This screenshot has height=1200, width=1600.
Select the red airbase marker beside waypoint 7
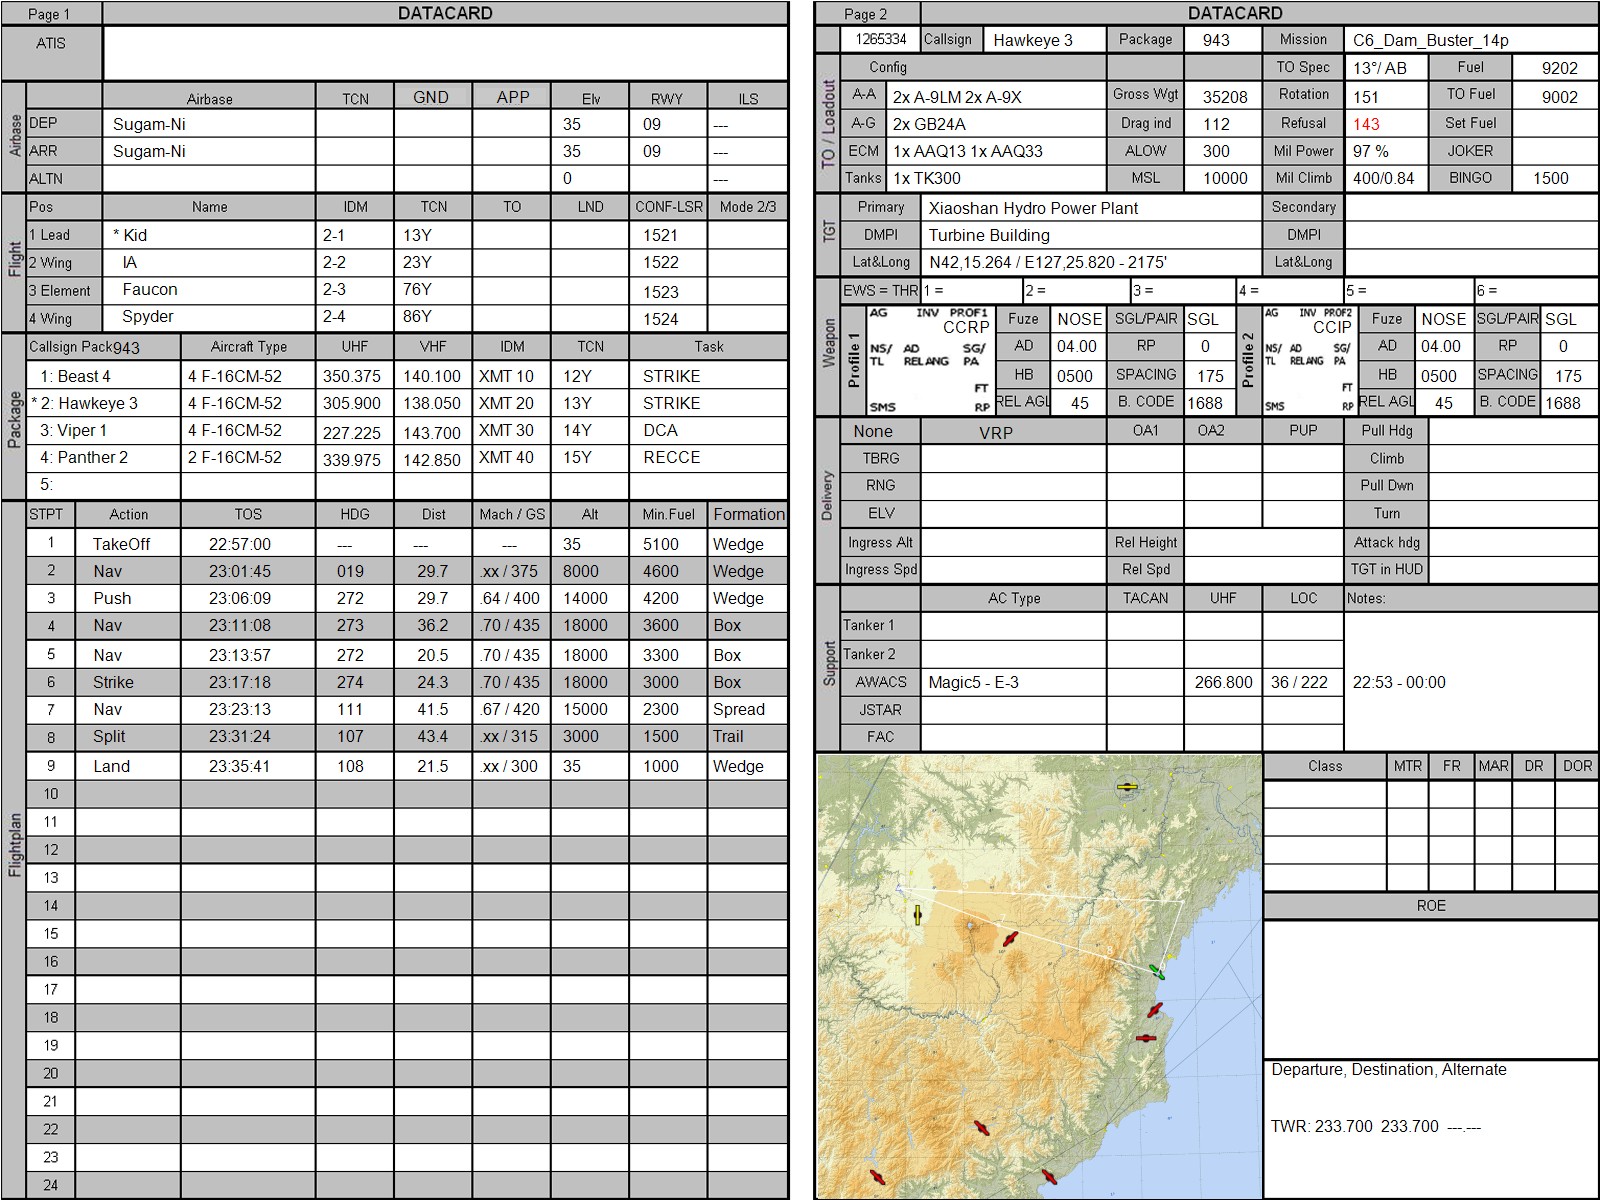pos(1010,939)
